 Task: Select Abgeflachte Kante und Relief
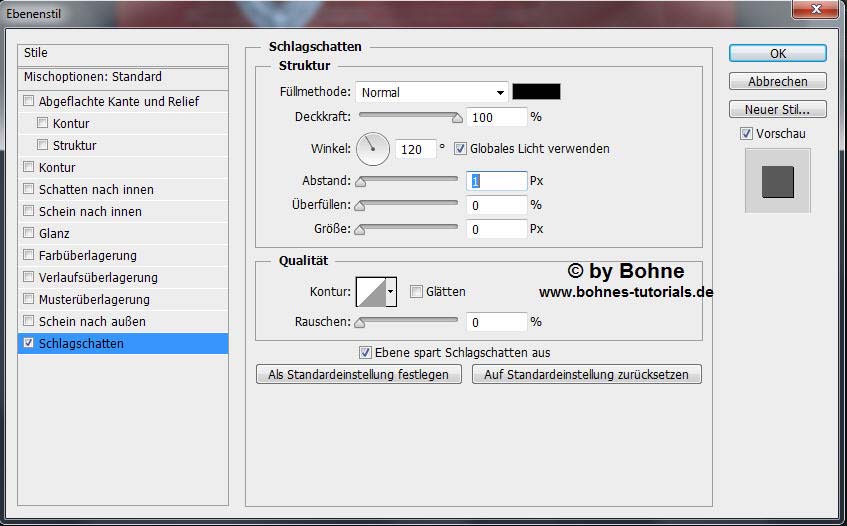click(118, 101)
